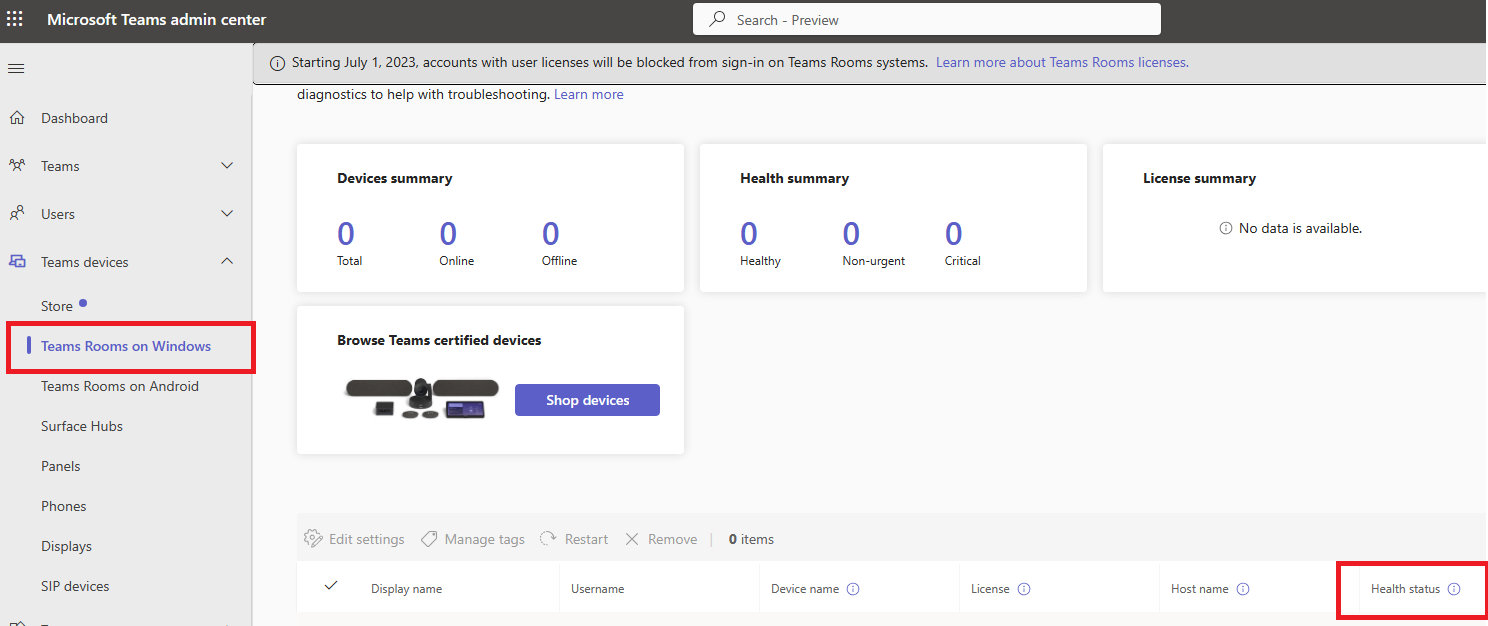This screenshot has width=1488, height=626.
Task: Select Teams Rooms on Windows
Action: tap(126, 346)
